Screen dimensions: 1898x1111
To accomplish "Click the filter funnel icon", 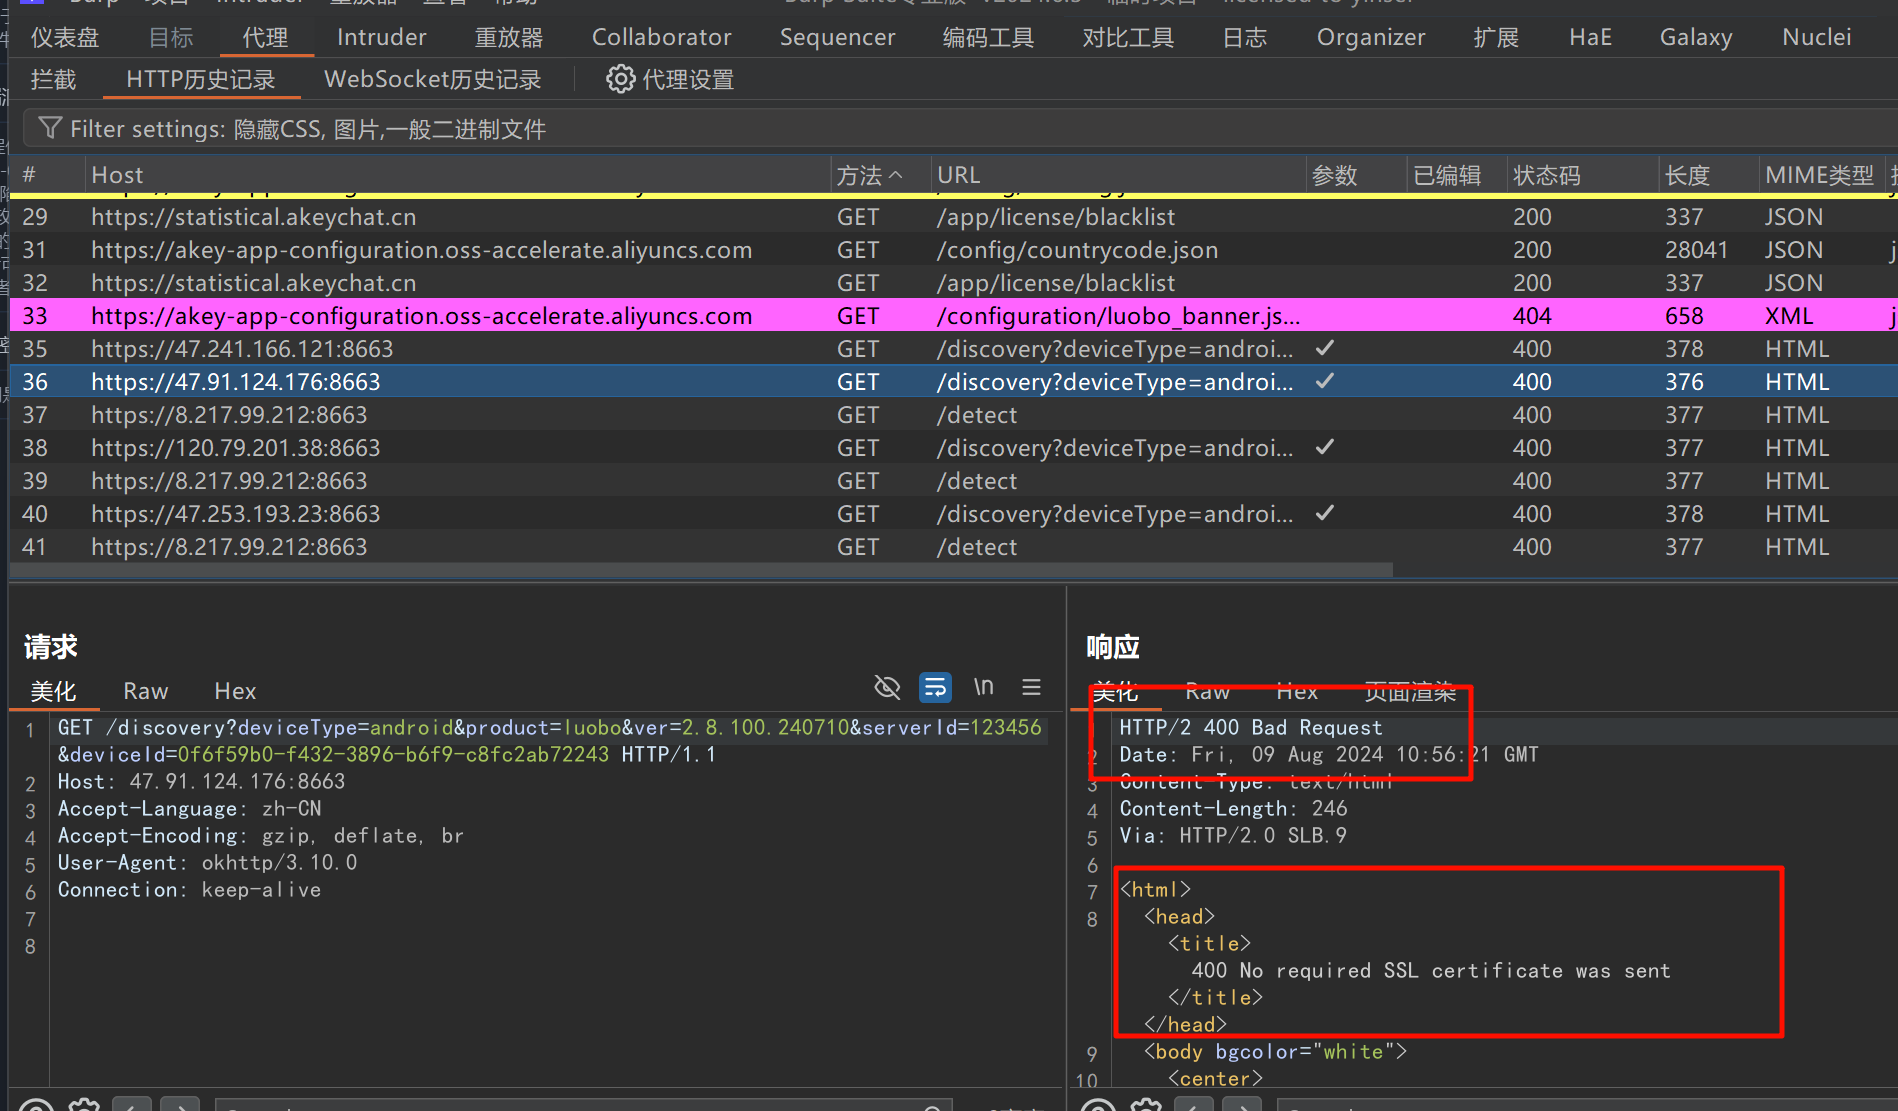I will [49, 129].
